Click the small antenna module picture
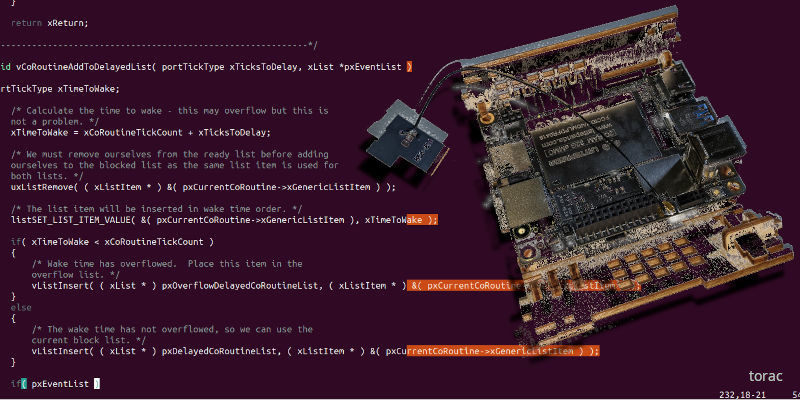Image resolution: width=800 pixels, height=400 pixels. 408,137
